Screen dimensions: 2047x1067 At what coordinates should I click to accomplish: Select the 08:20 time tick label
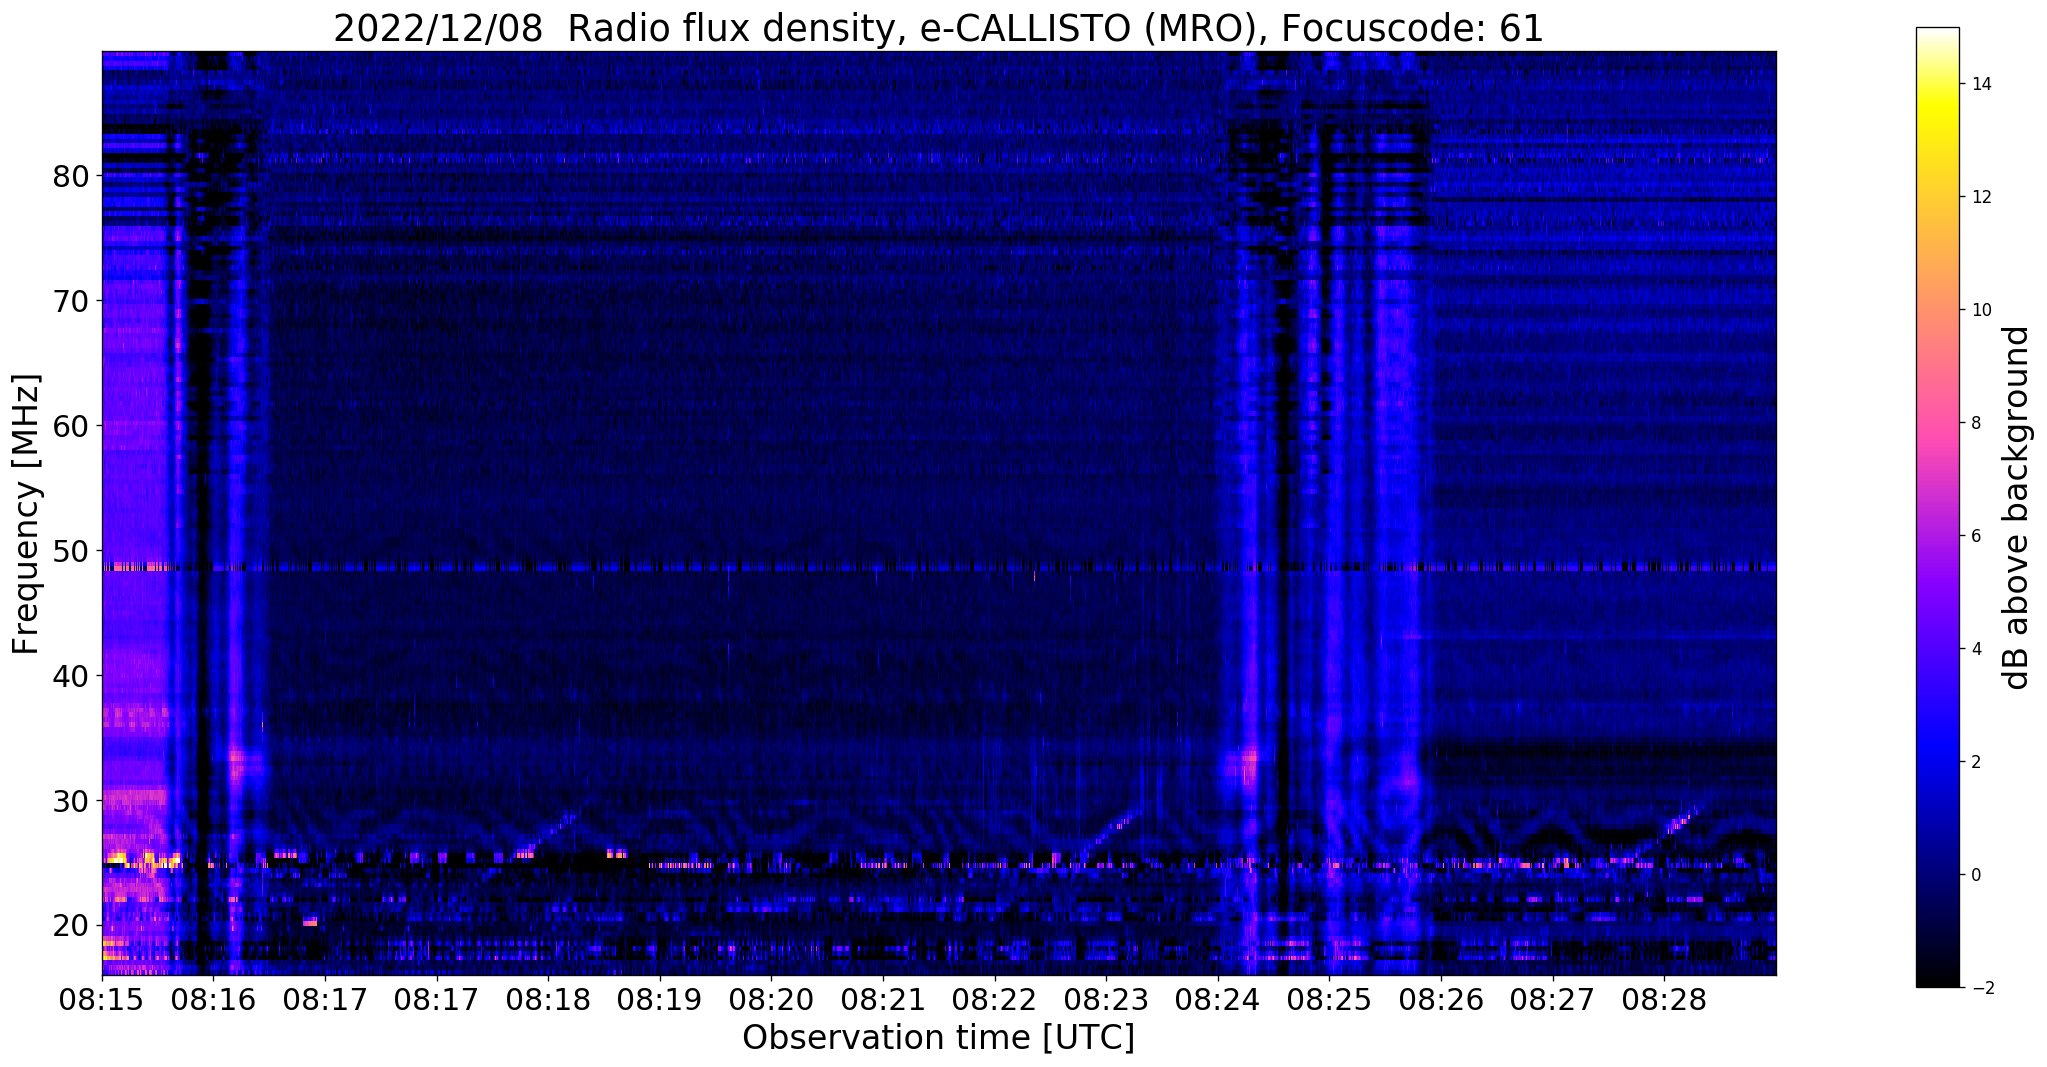tap(772, 1000)
